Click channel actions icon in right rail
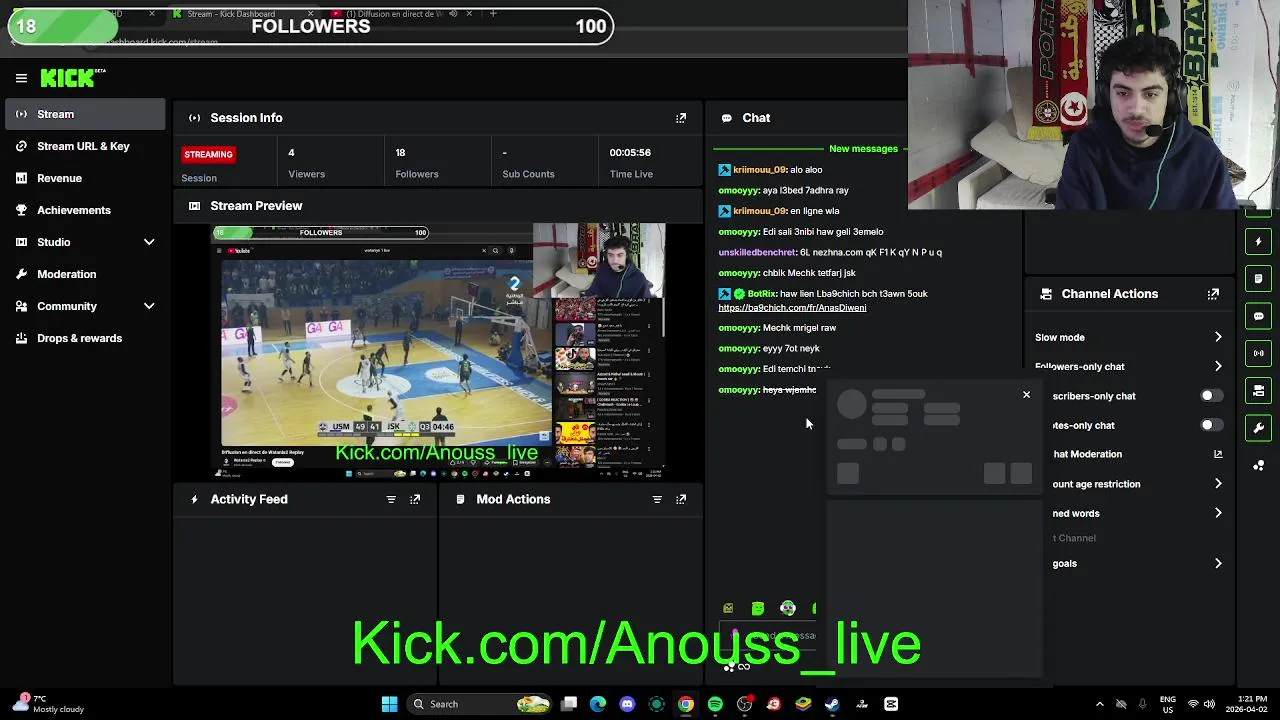This screenshot has width=1280, height=720. [x=1259, y=391]
